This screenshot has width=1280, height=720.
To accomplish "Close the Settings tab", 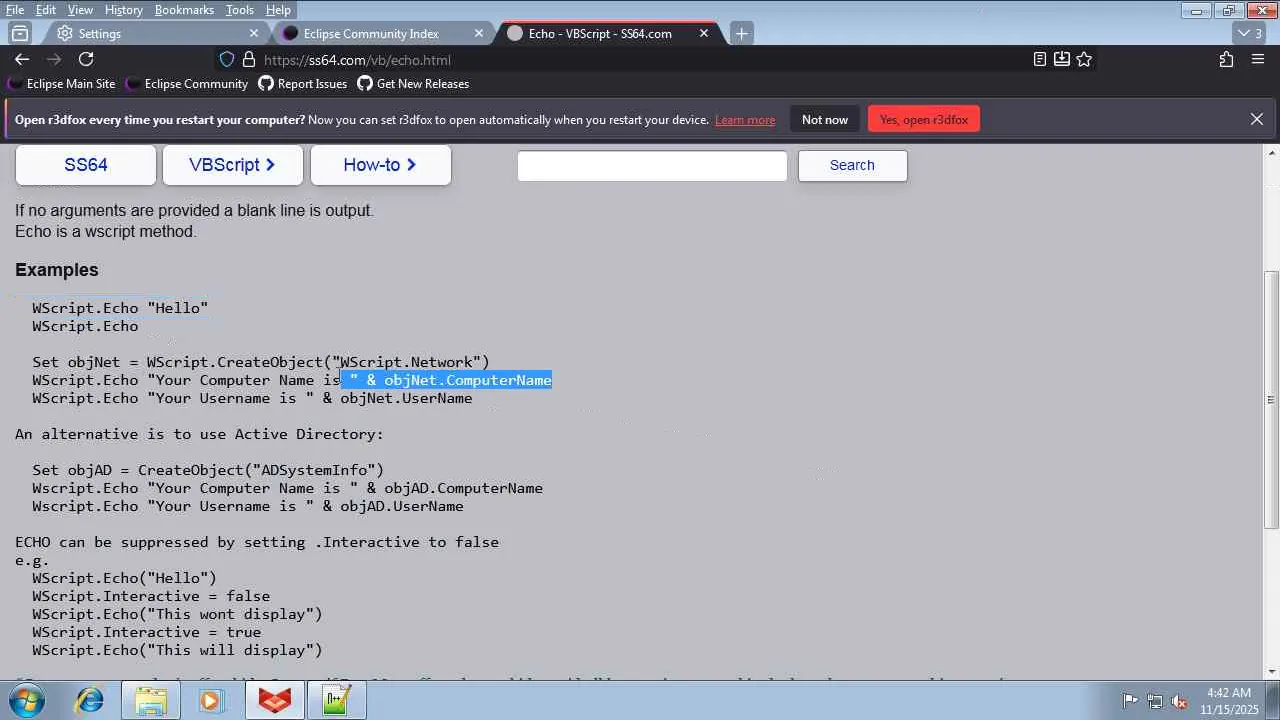I will click(x=256, y=33).
